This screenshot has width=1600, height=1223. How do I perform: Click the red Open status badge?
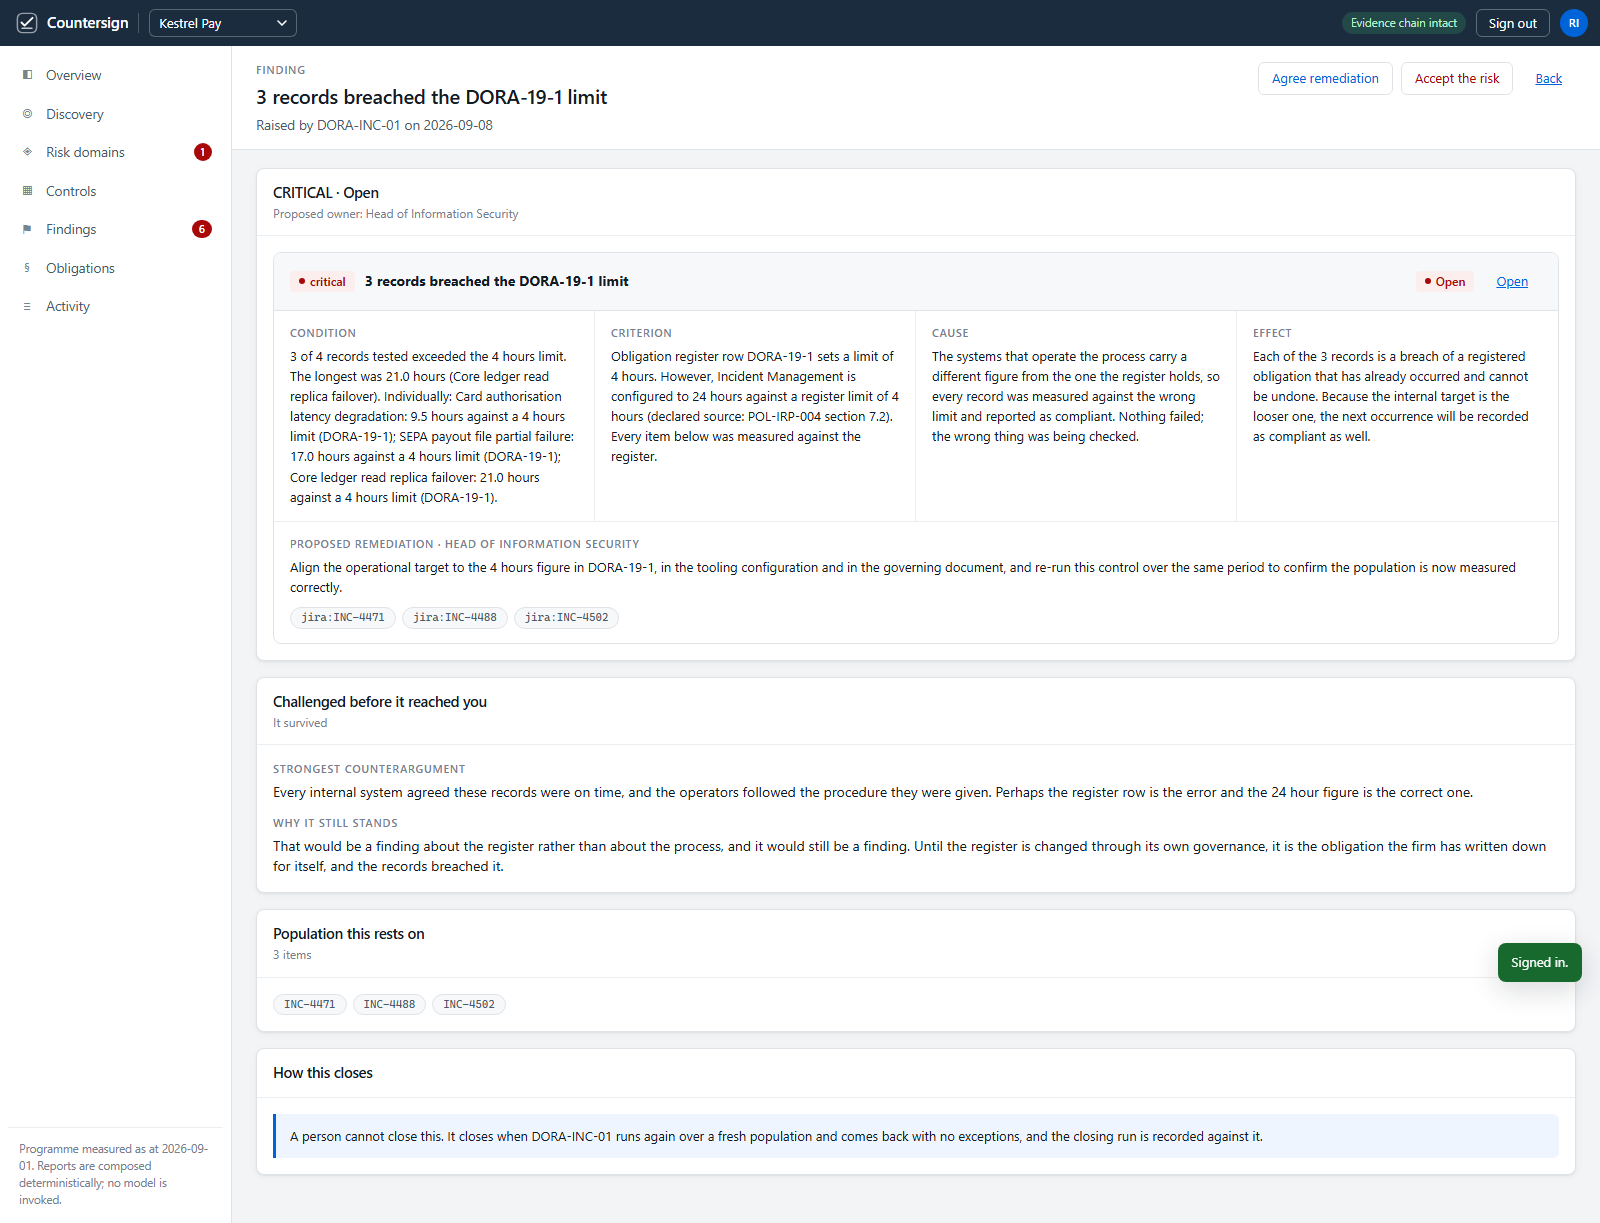[x=1445, y=282]
